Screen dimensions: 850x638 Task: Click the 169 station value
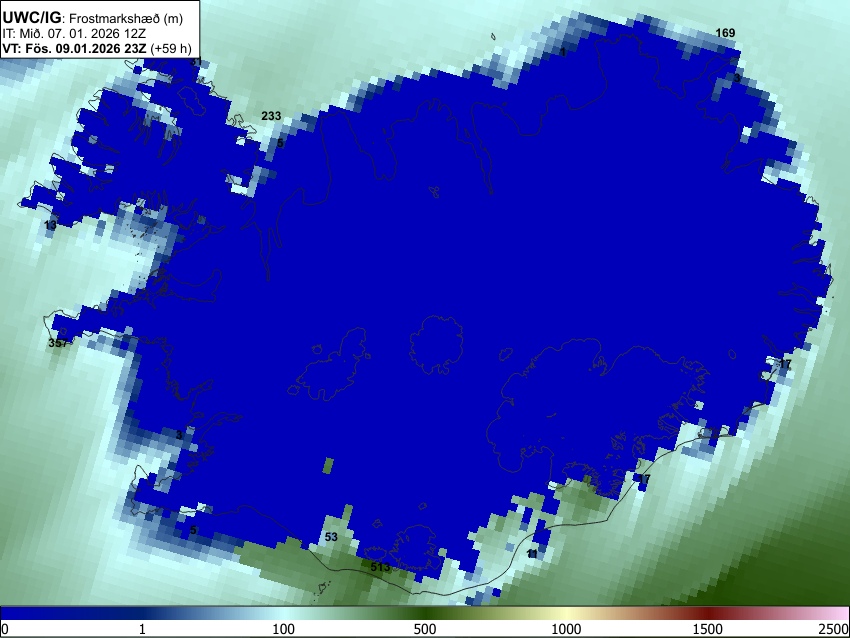725,33
